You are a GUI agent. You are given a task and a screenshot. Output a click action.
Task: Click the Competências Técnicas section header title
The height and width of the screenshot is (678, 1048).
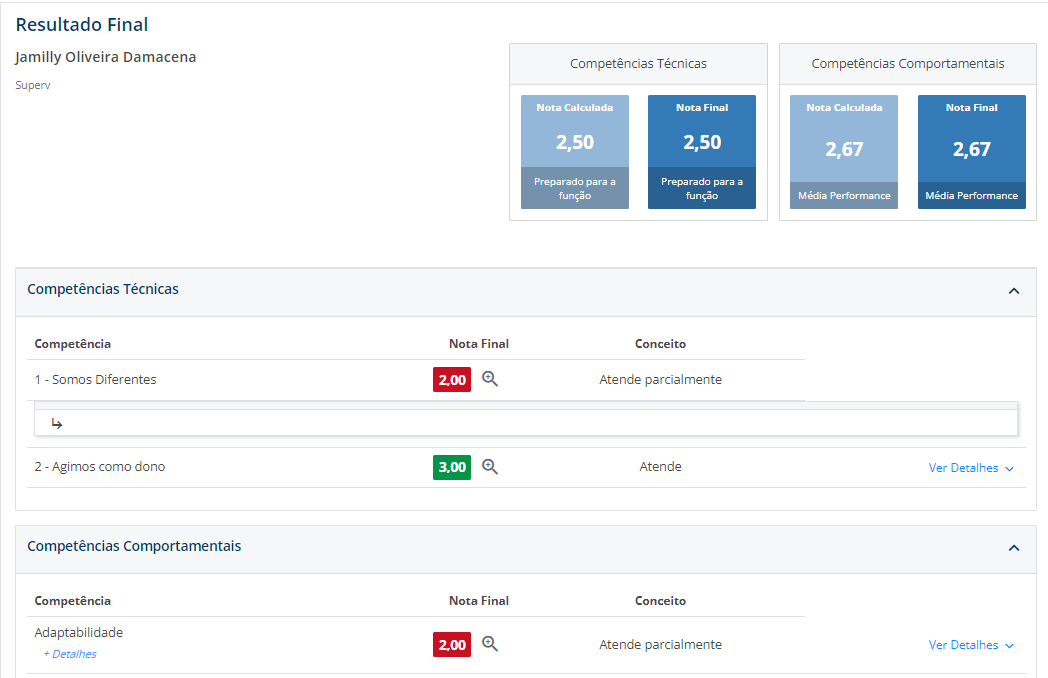coord(103,289)
